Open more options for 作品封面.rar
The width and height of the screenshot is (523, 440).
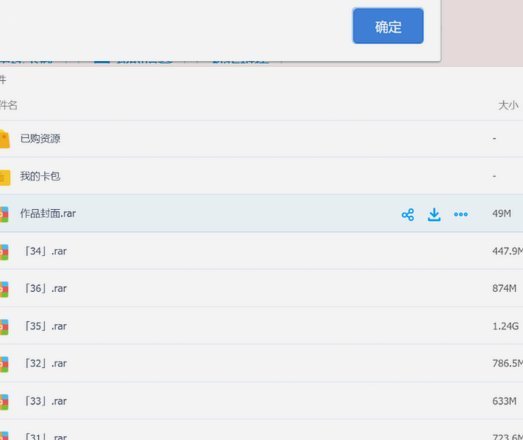[461, 214]
